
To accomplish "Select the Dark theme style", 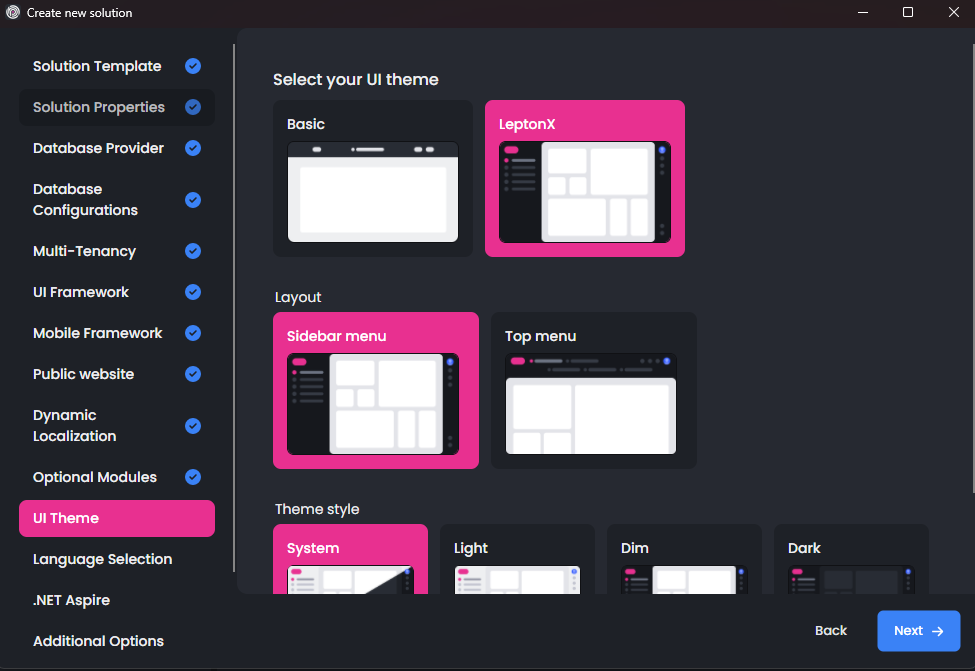I will click(851, 560).
